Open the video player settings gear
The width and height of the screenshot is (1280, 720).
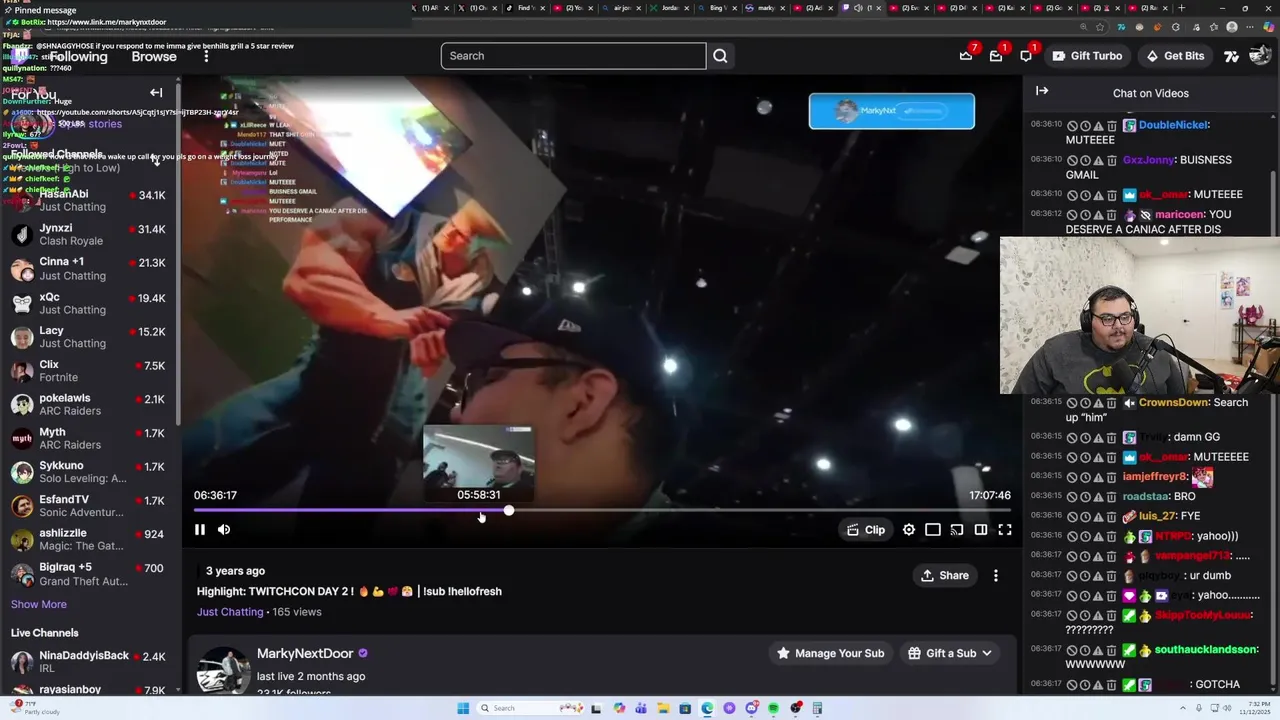point(909,530)
